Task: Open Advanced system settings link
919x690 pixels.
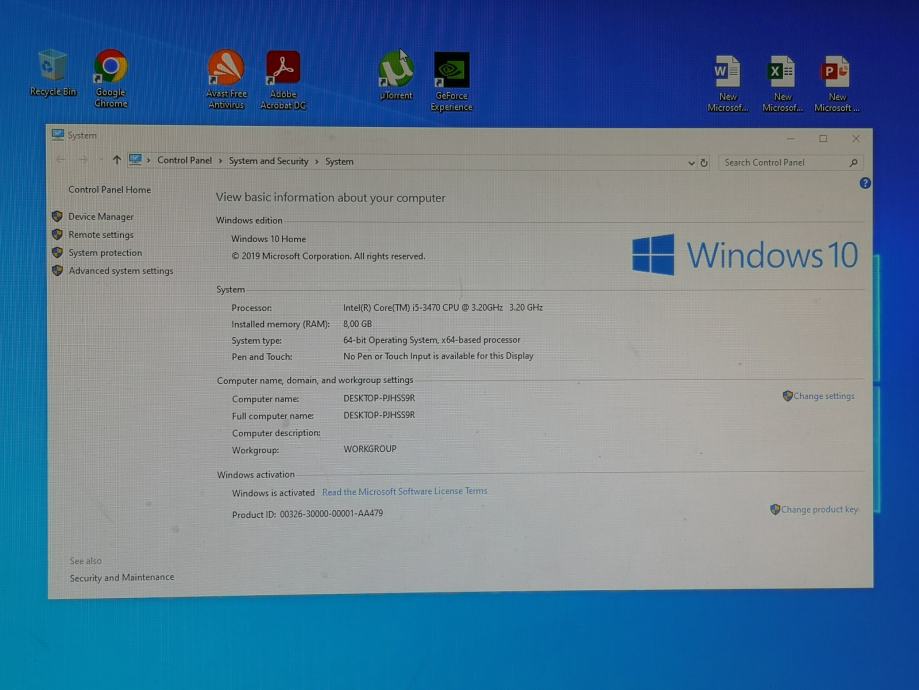Action: 120,271
